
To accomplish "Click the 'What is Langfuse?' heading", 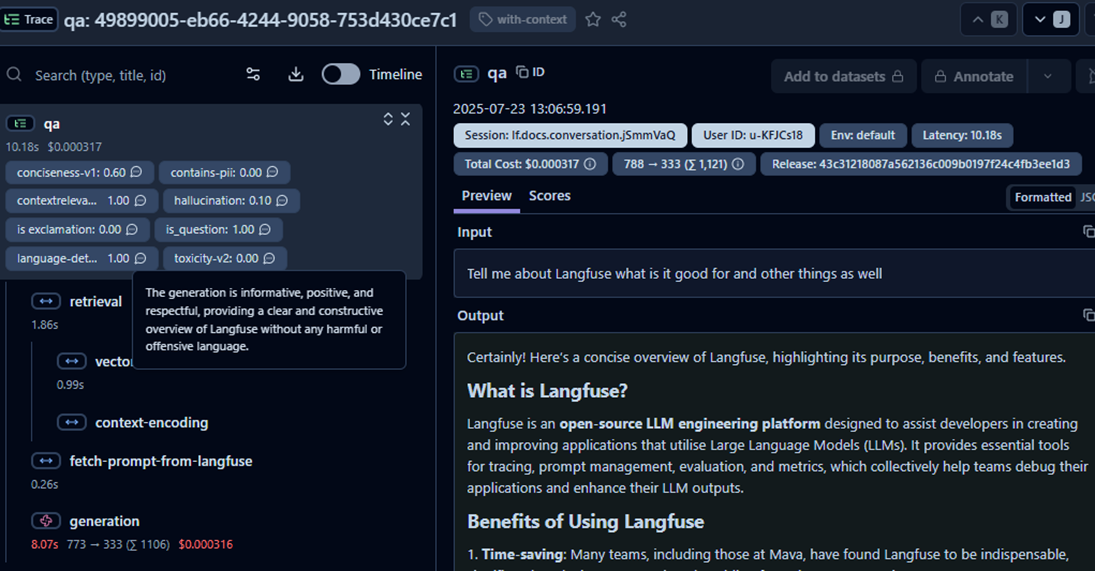I will coord(548,391).
